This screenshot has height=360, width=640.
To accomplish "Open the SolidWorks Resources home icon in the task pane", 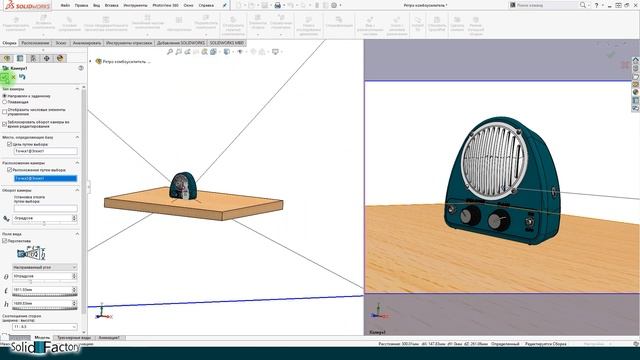I will tap(636, 60).
